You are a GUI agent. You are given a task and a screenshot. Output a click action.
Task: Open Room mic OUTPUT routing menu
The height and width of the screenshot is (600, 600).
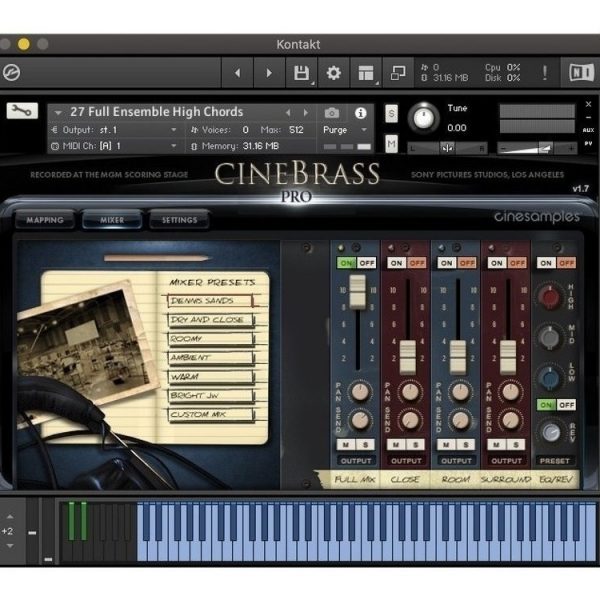(x=456, y=461)
